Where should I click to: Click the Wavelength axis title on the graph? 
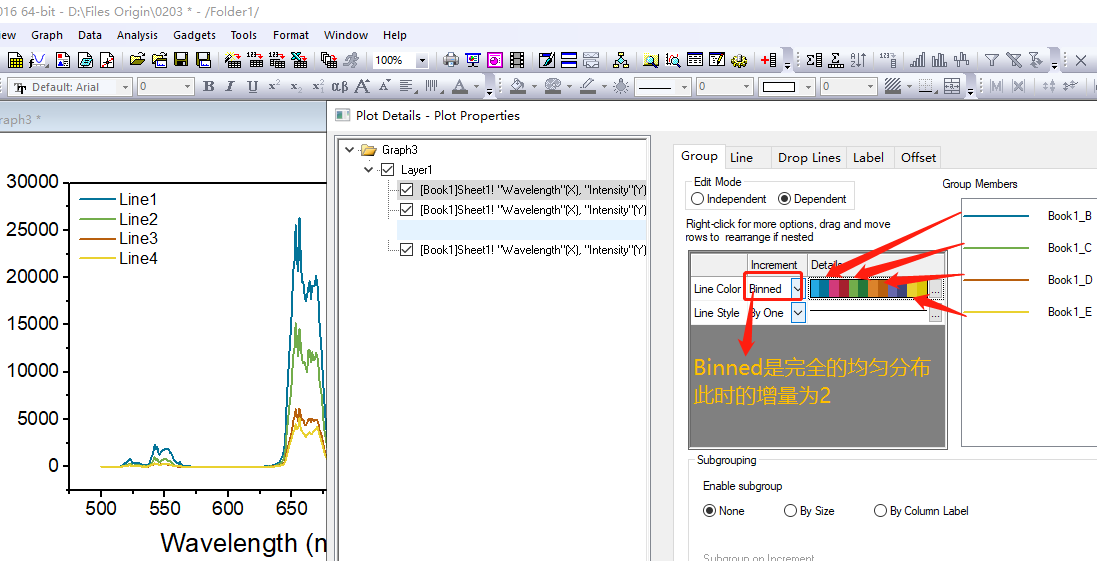[x=243, y=543]
